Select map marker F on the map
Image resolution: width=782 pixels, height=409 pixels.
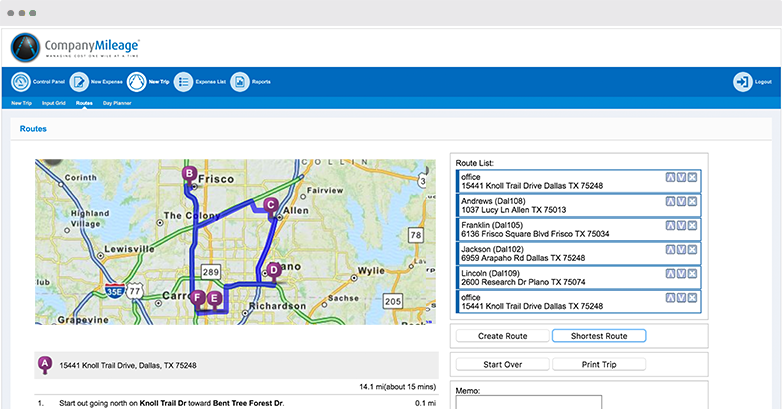(198, 299)
